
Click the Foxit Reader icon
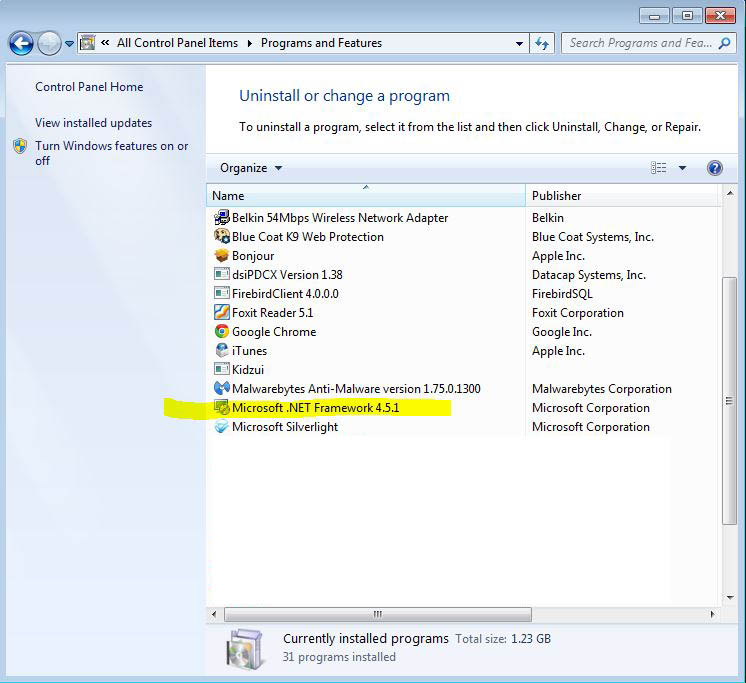tap(222, 312)
